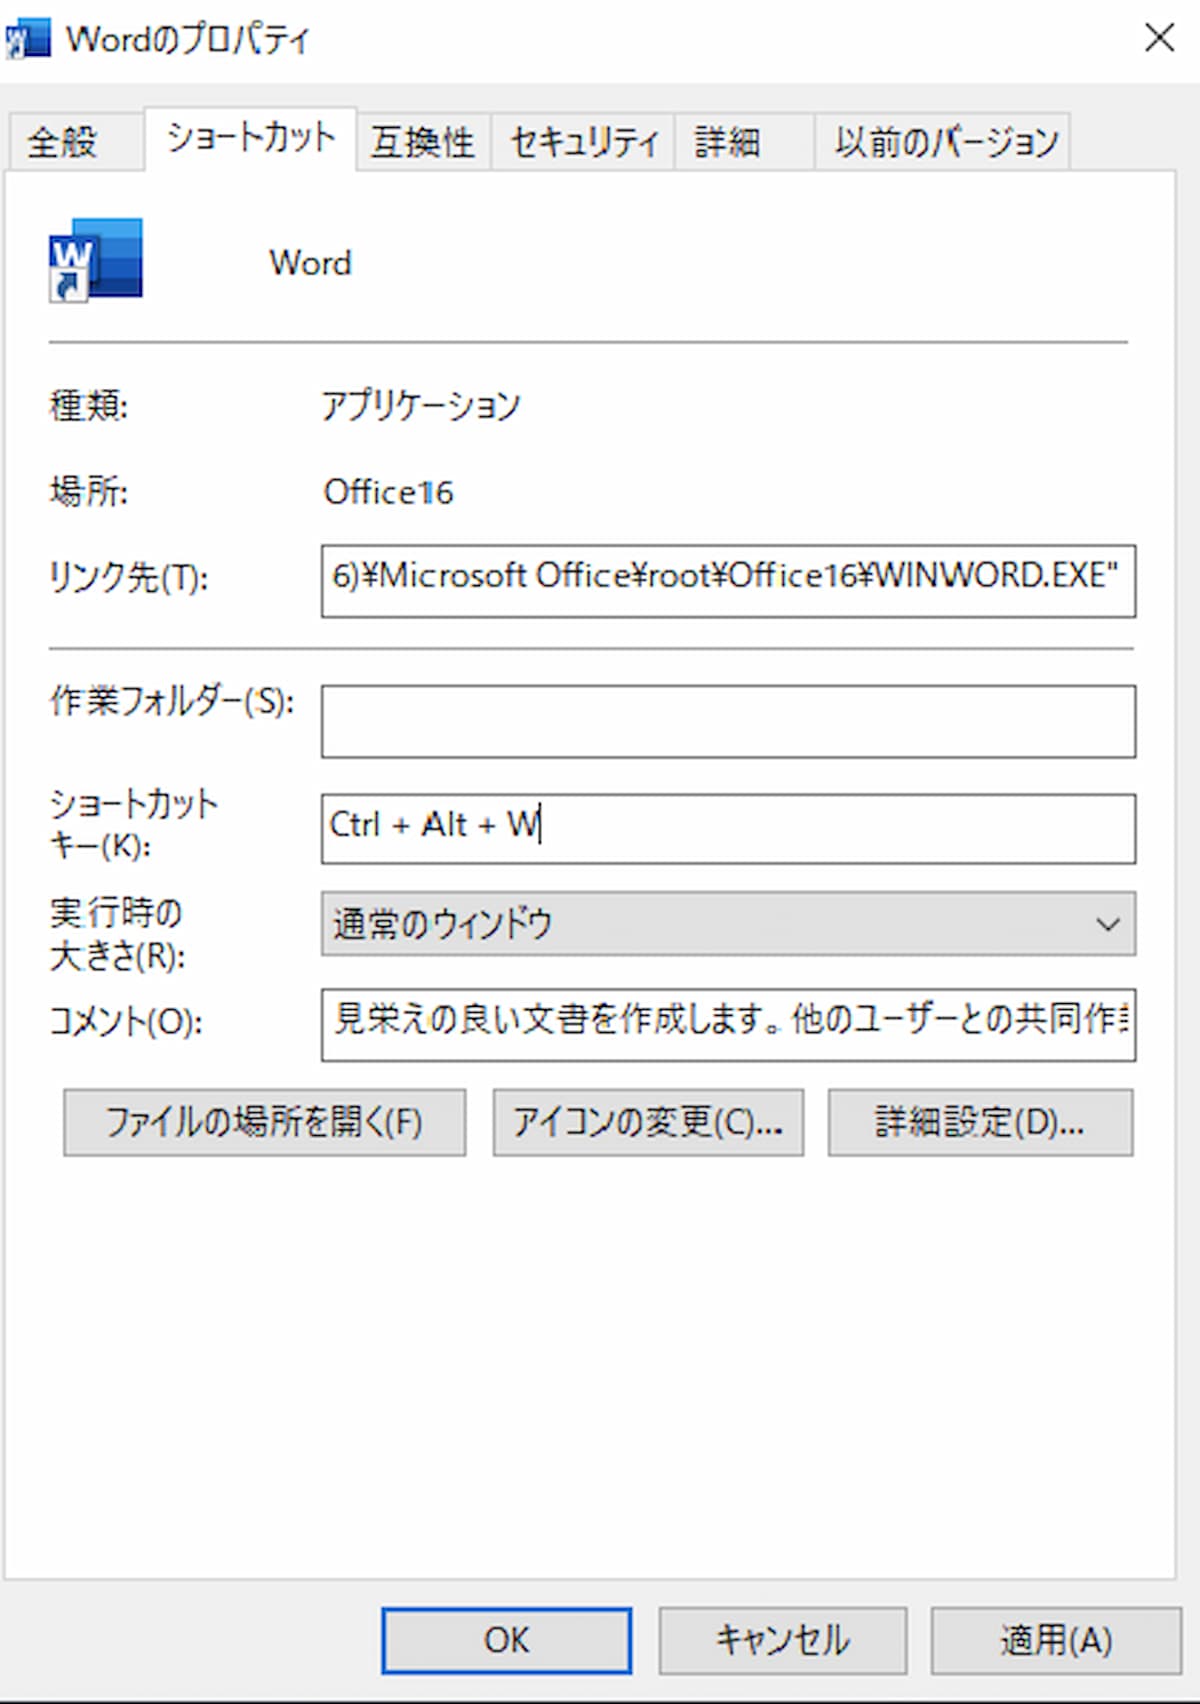This screenshot has width=1200, height=1704.
Task: Click the '種類:' label
Action: click(x=89, y=406)
